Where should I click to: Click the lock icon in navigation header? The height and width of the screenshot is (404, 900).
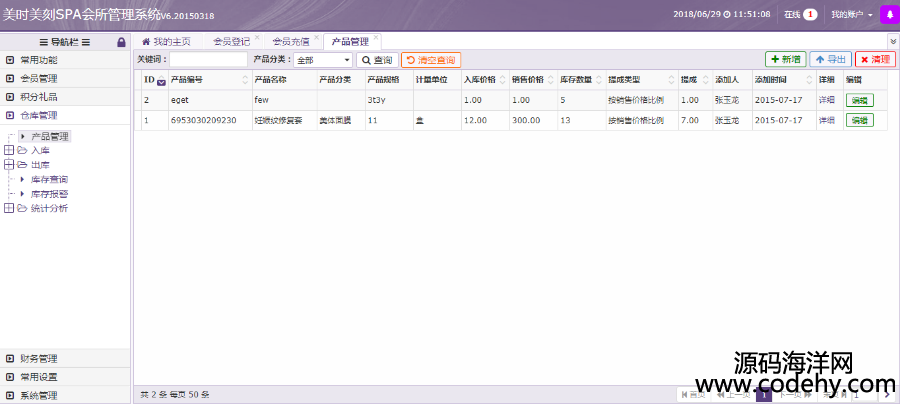tap(121, 42)
